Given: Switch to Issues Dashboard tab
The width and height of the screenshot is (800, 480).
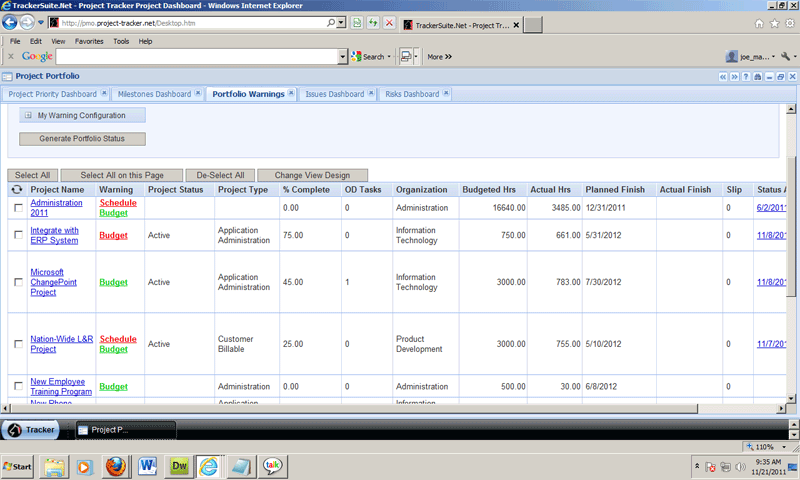Looking at the screenshot, I should click(x=335, y=94).
